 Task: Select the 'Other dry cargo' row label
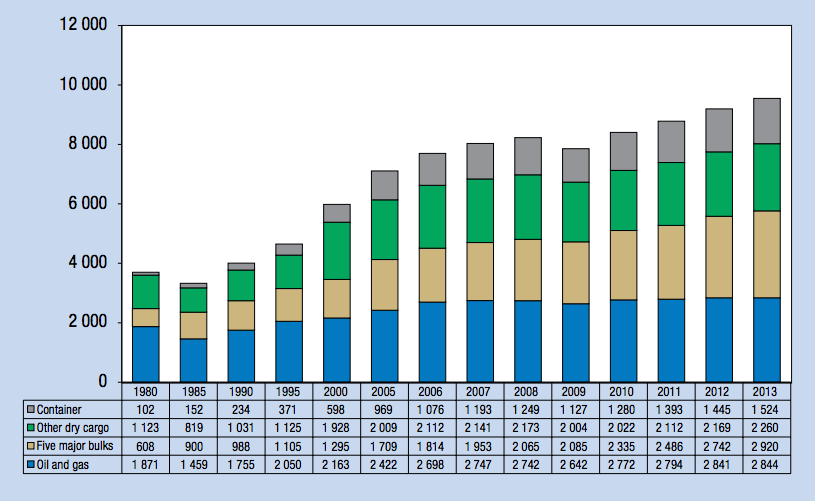coord(73,428)
